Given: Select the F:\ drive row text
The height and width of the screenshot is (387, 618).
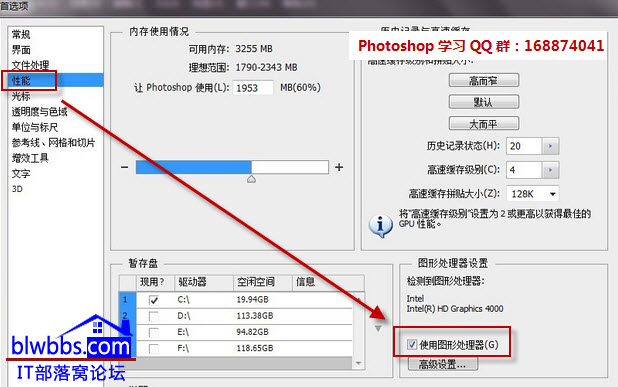Looking at the screenshot, I should (x=183, y=348).
